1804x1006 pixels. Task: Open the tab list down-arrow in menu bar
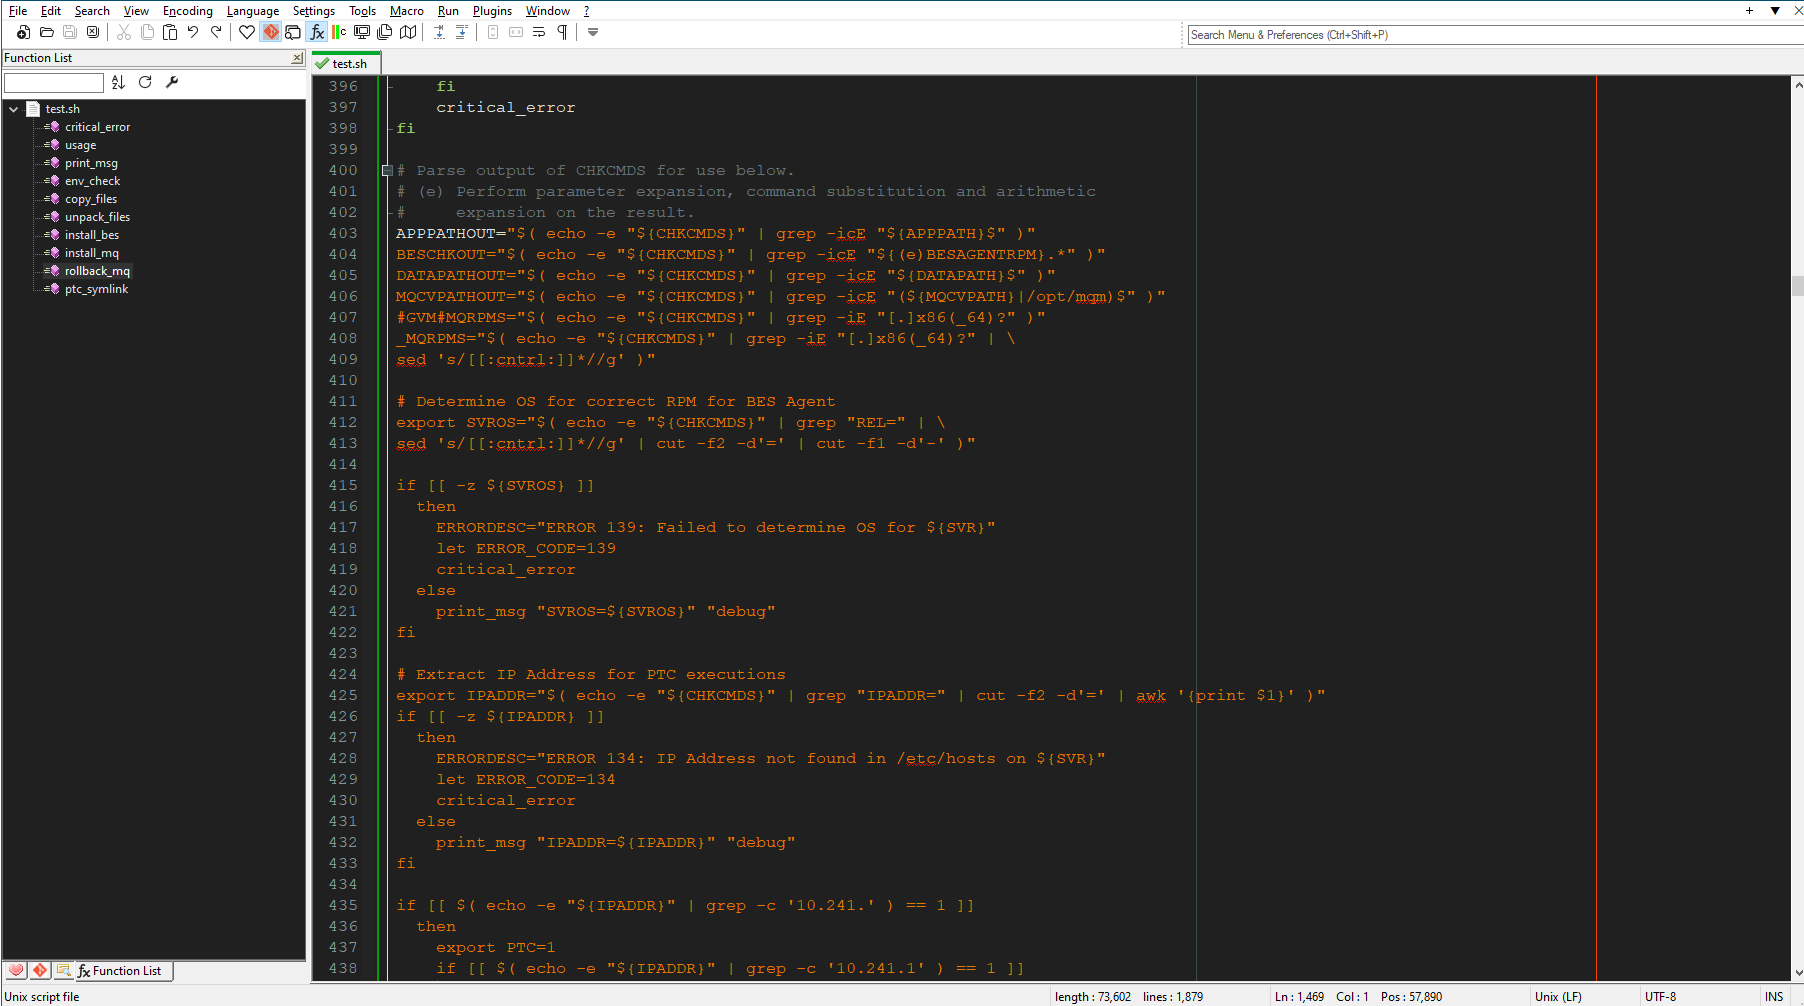click(x=1775, y=11)
